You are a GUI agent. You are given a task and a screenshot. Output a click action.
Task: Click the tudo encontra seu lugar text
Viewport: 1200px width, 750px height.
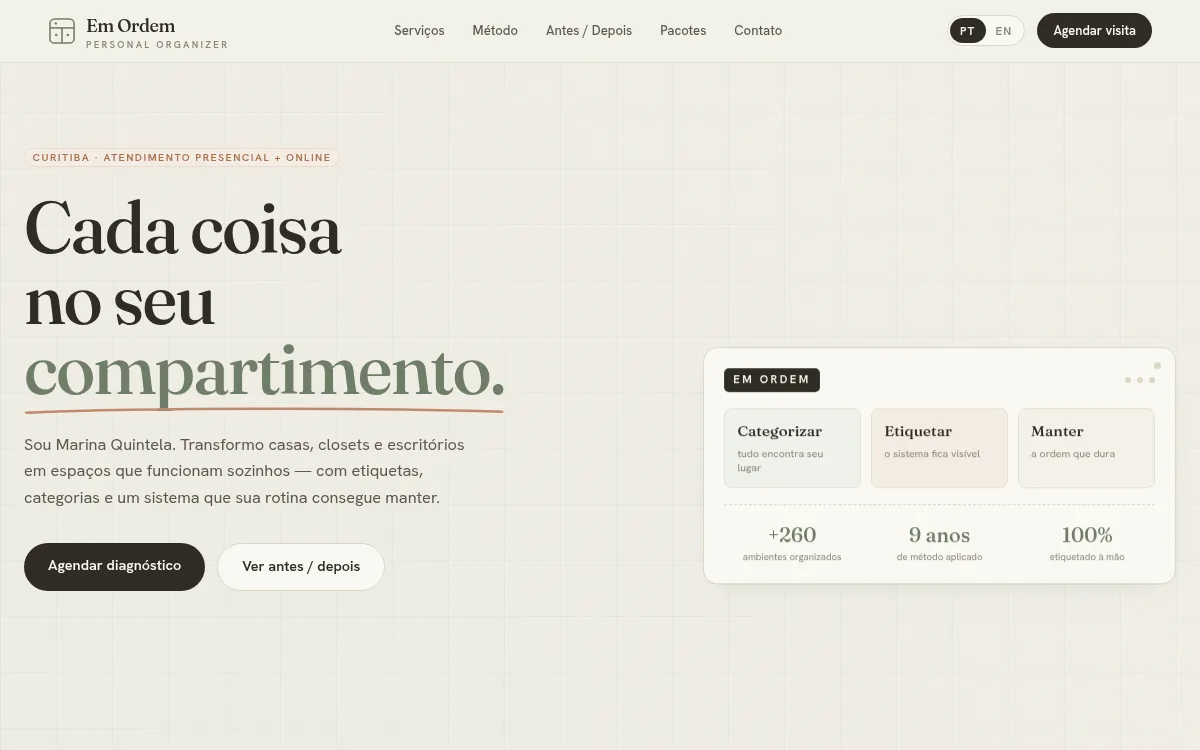(780, 461)
